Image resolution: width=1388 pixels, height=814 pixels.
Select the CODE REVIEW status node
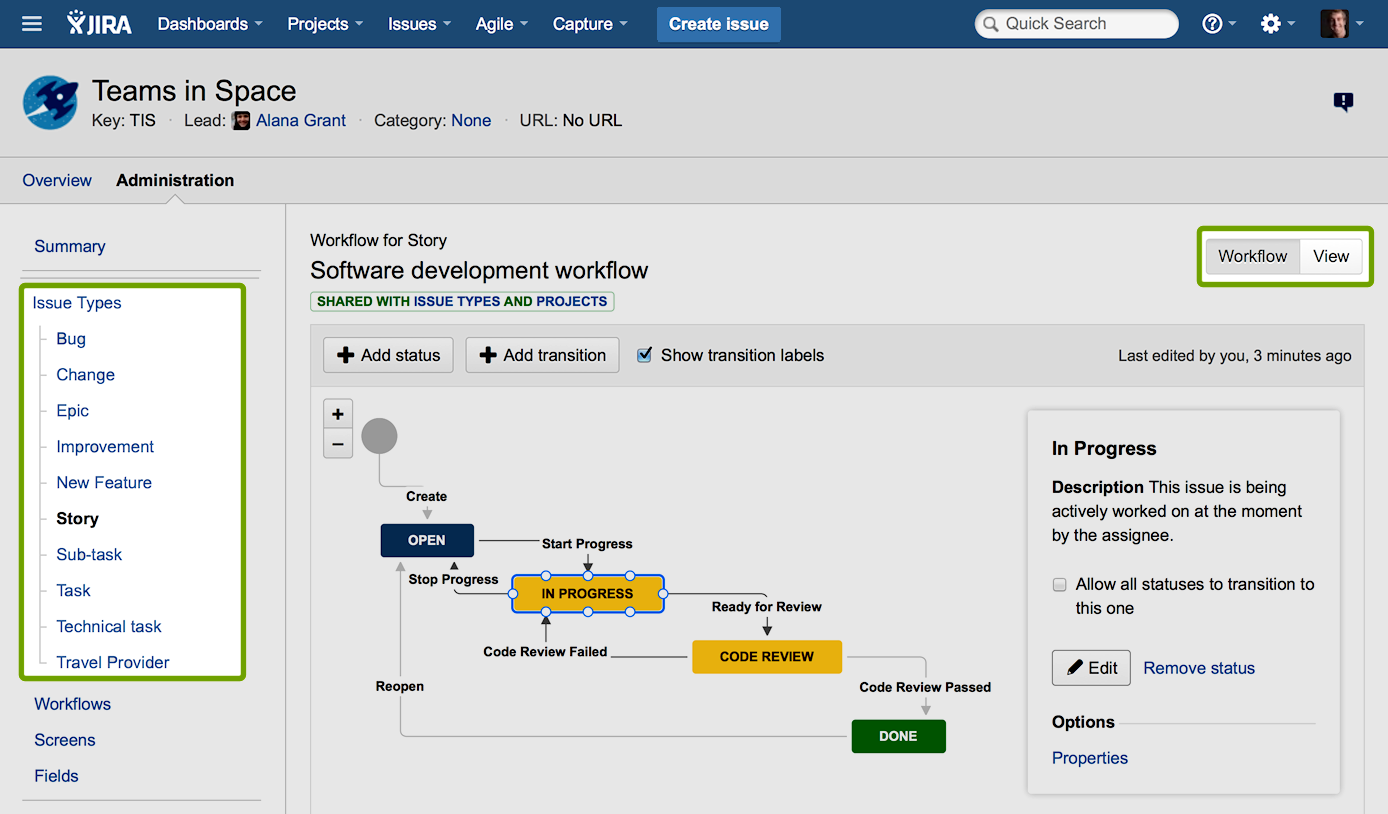[767, 657]
